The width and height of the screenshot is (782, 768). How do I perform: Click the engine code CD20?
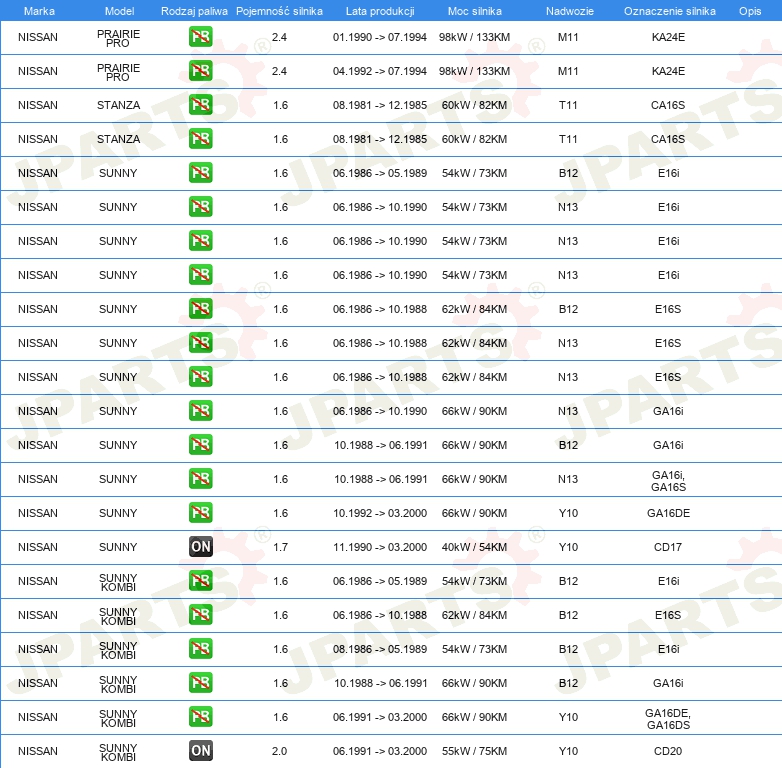click(668, 751)
